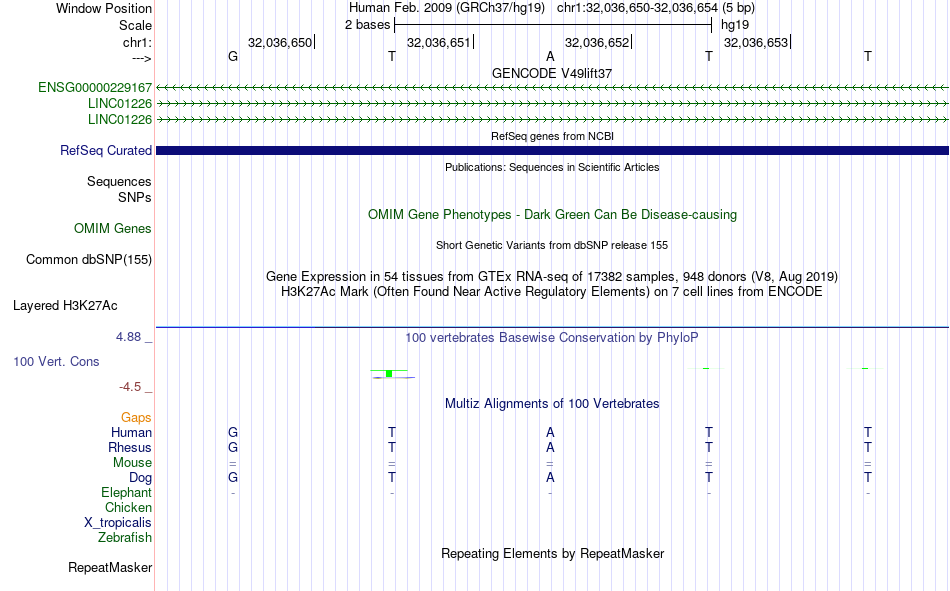Viewport: 950px width, 591px height.
Task: Select the SNPs track label
Action: 135,198
